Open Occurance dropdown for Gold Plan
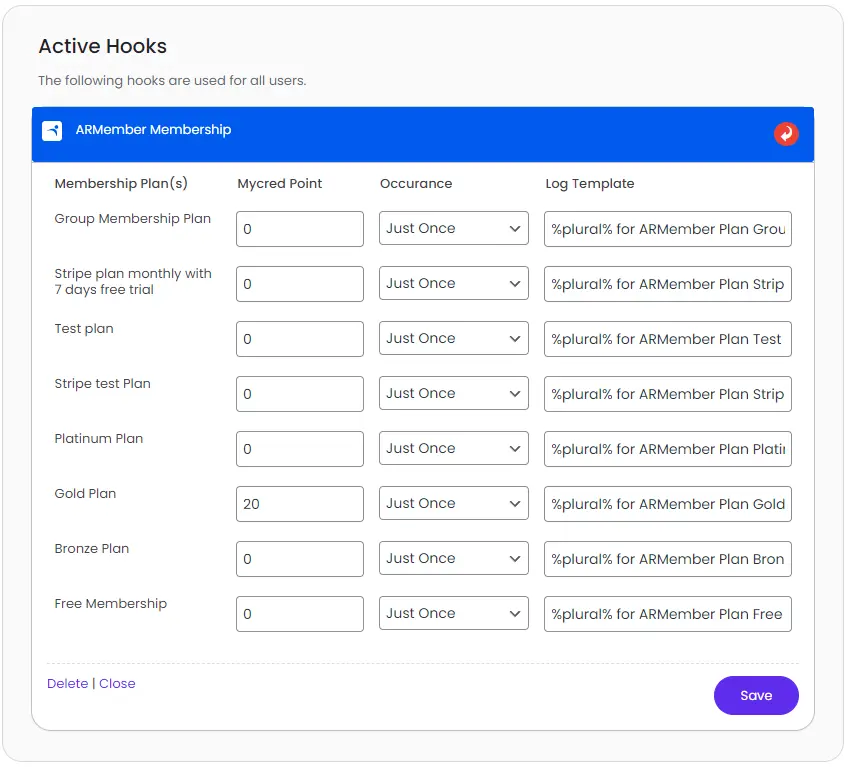The image size is (848, 767). click(x=453, y=504)
